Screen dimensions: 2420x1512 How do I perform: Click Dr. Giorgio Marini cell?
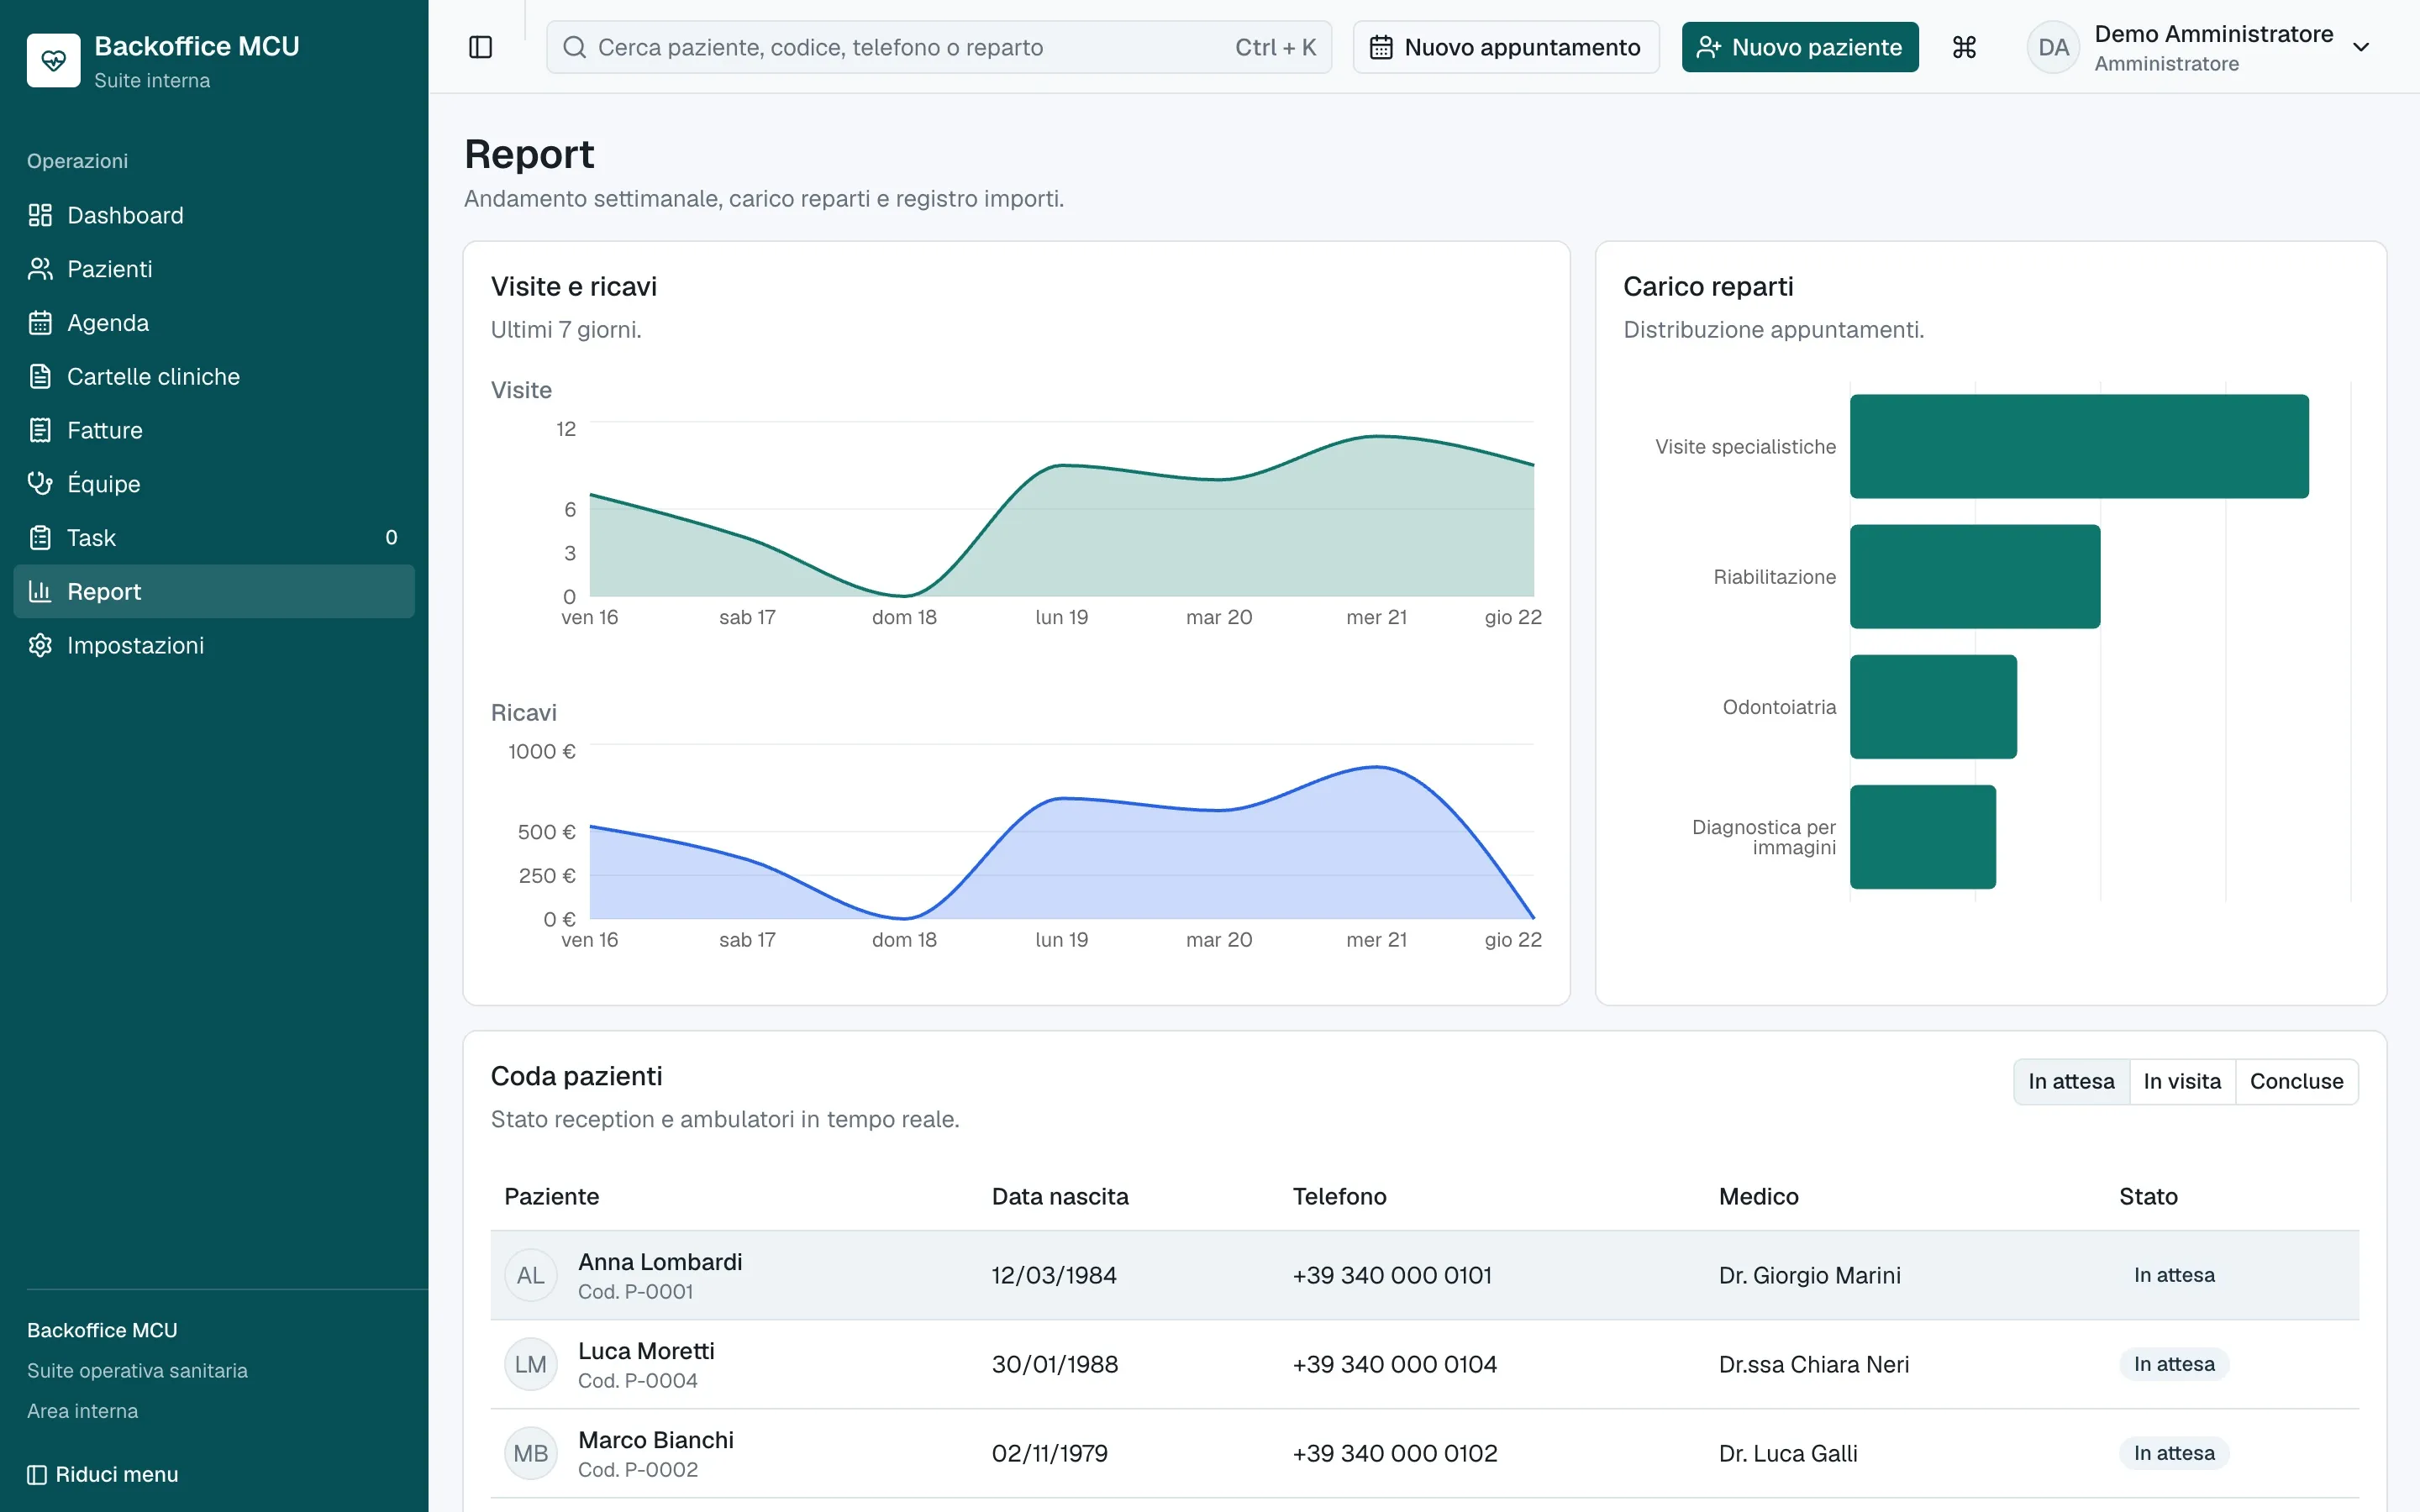point(1810,1275)
